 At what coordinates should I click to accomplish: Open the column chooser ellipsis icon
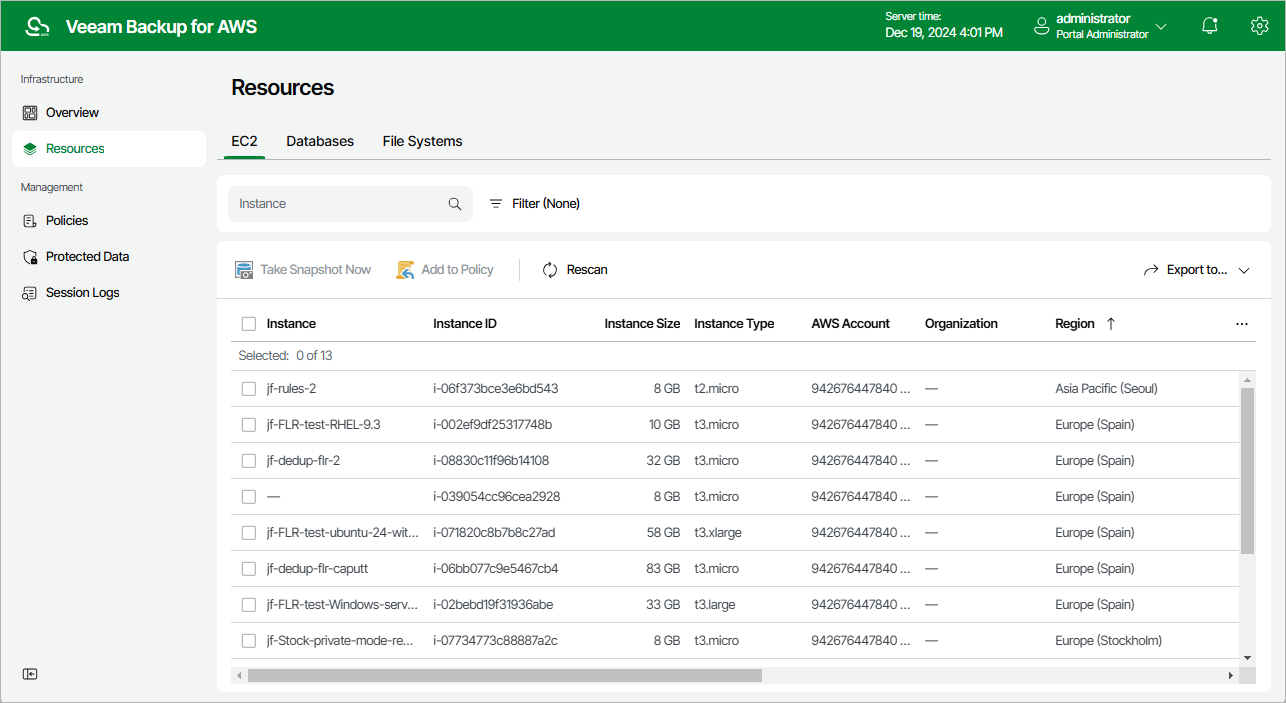coord(1242,324)
